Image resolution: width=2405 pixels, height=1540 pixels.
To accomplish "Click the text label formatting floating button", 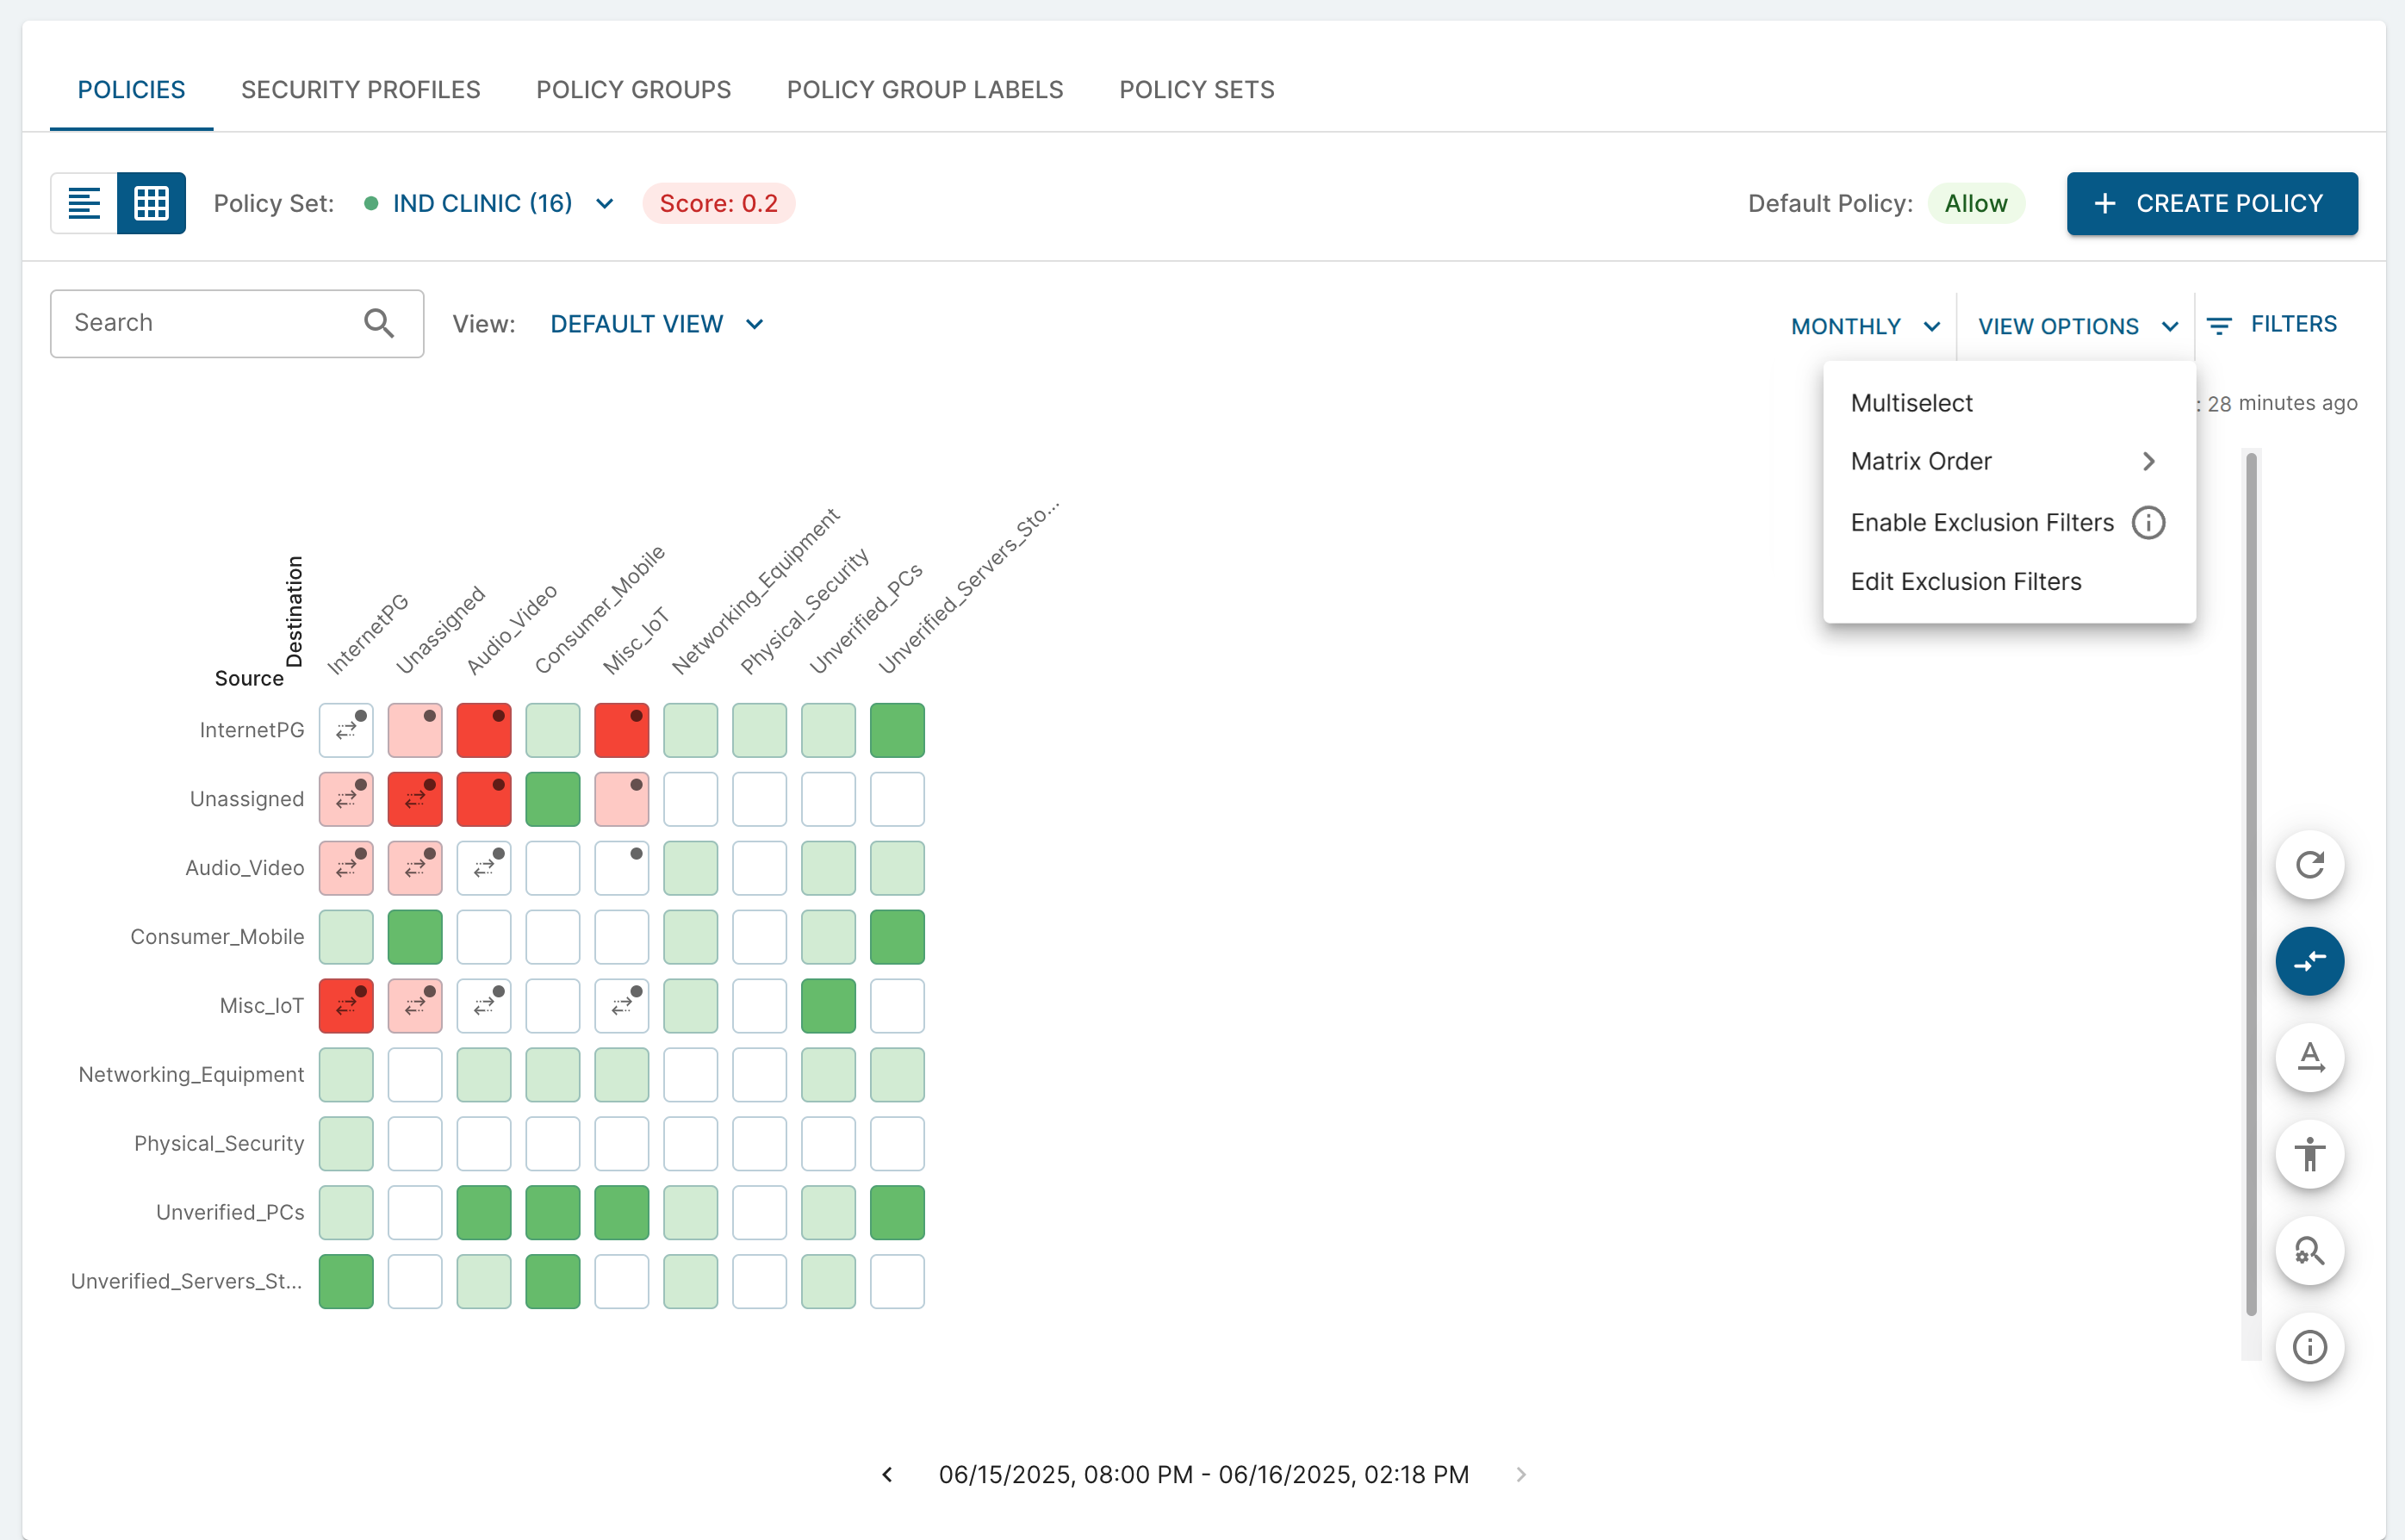I will click(x=2309, y=1057).
